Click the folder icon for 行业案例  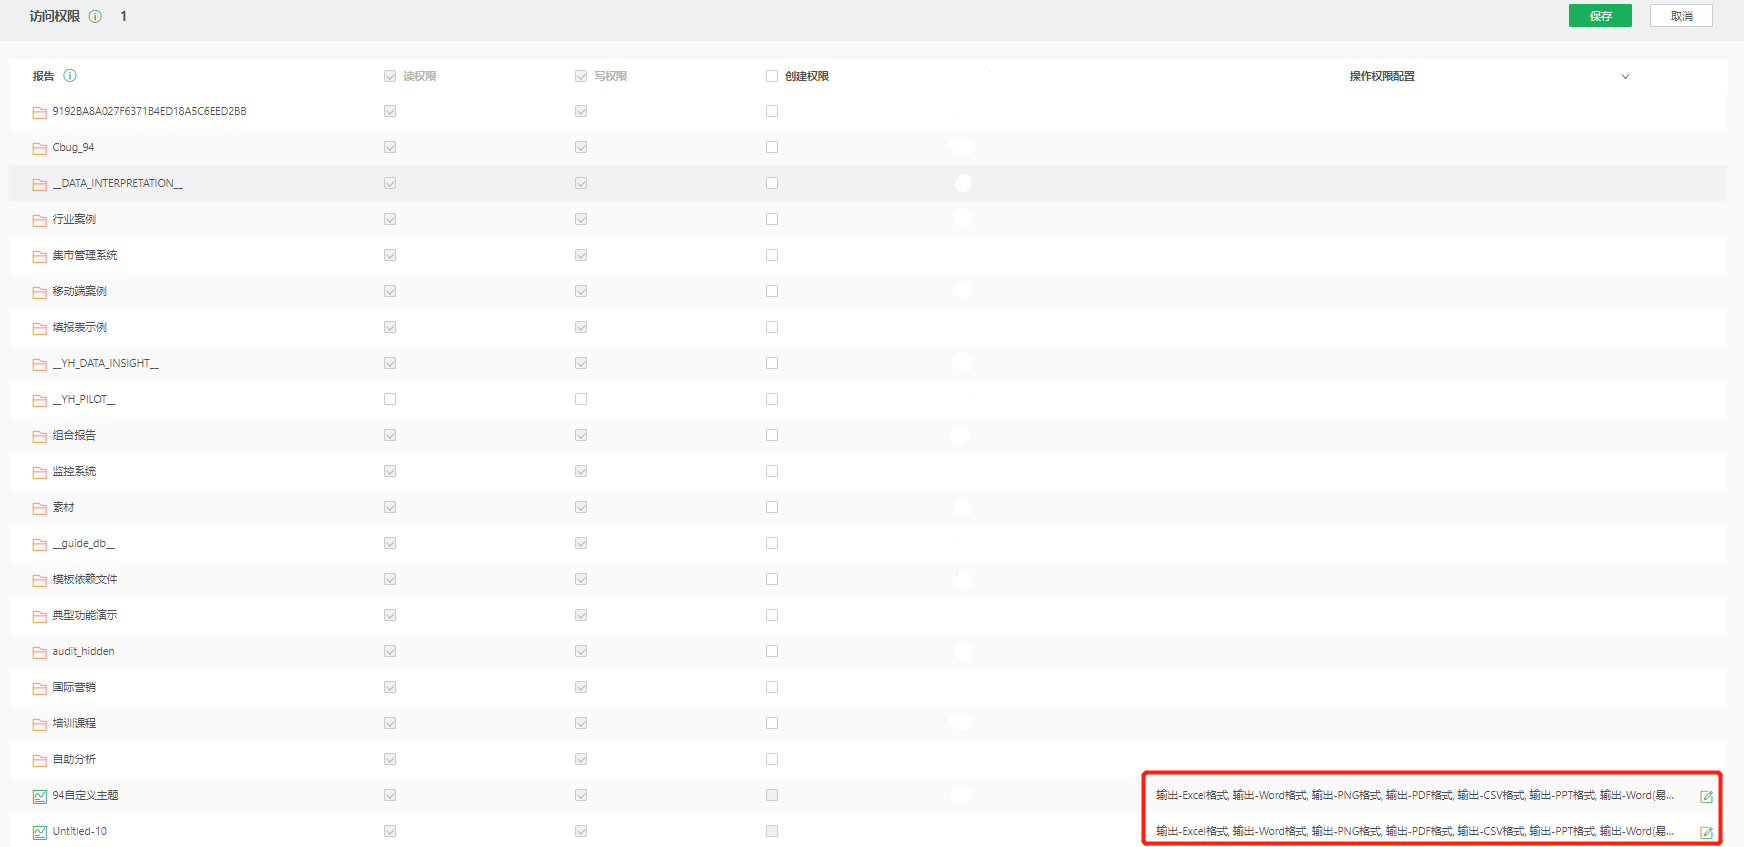point(40,220)
